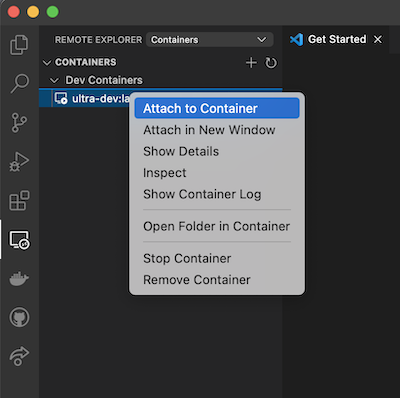400x398 pixels.
Task: Switch to the Get Started tab
Action: (x=336, y=39)
